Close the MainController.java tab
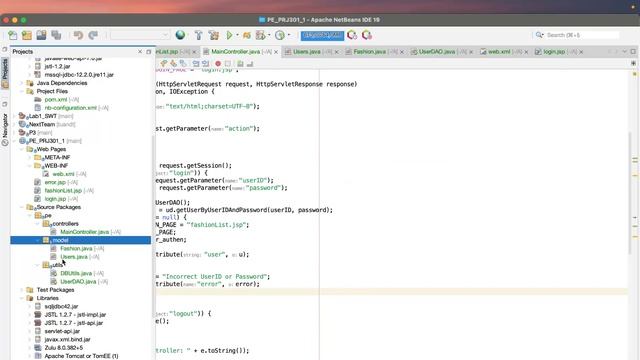640x360 pixels. click(x=276, y=52)
